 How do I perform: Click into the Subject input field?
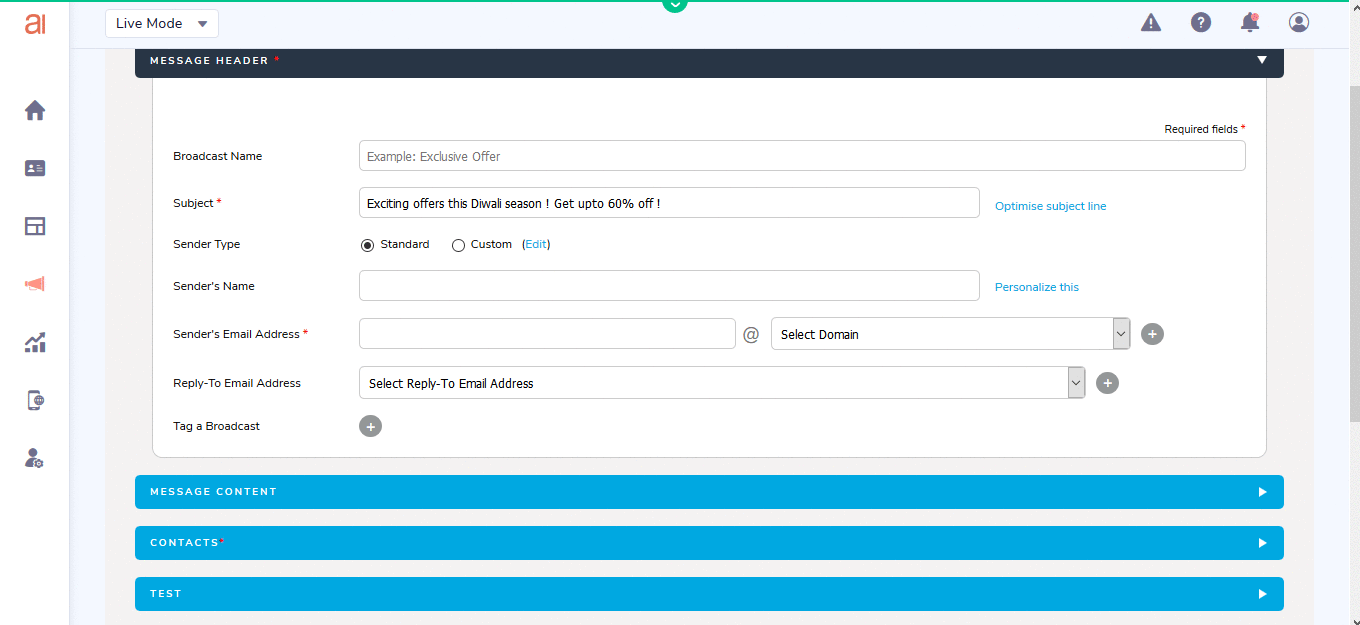tap(669, 203)
